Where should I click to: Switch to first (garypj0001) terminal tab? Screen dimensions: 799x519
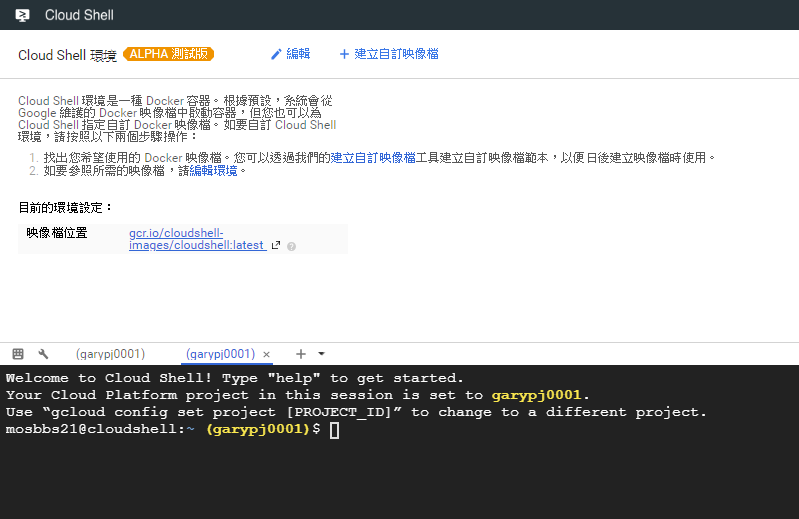(x=111, y=354)
